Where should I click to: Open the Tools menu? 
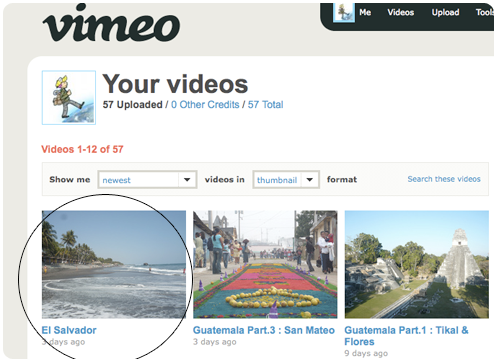point(485,12)
